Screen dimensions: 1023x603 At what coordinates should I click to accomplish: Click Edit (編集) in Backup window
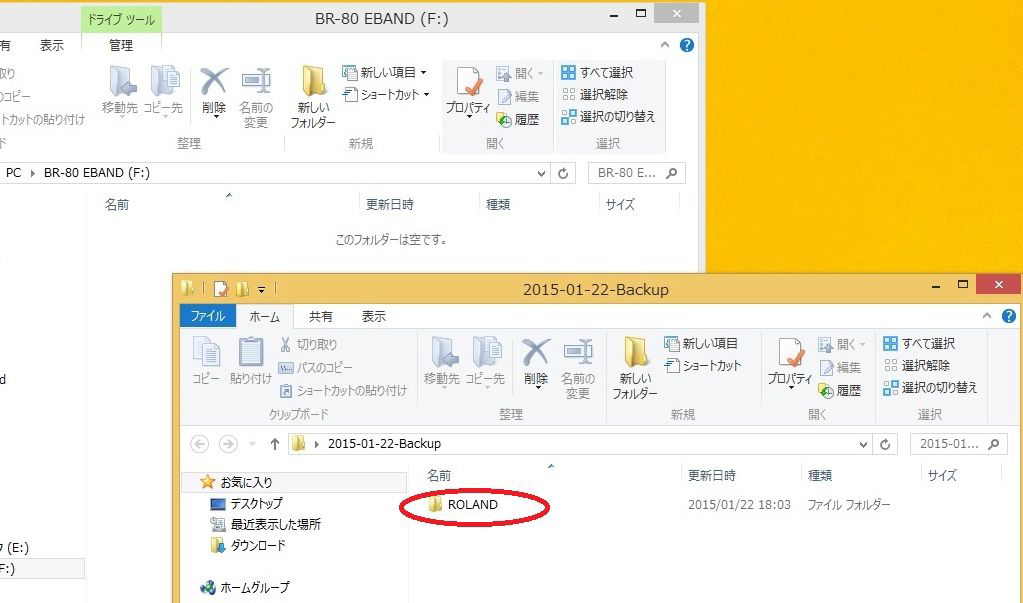pyautogui.click(x=840, y=367)
